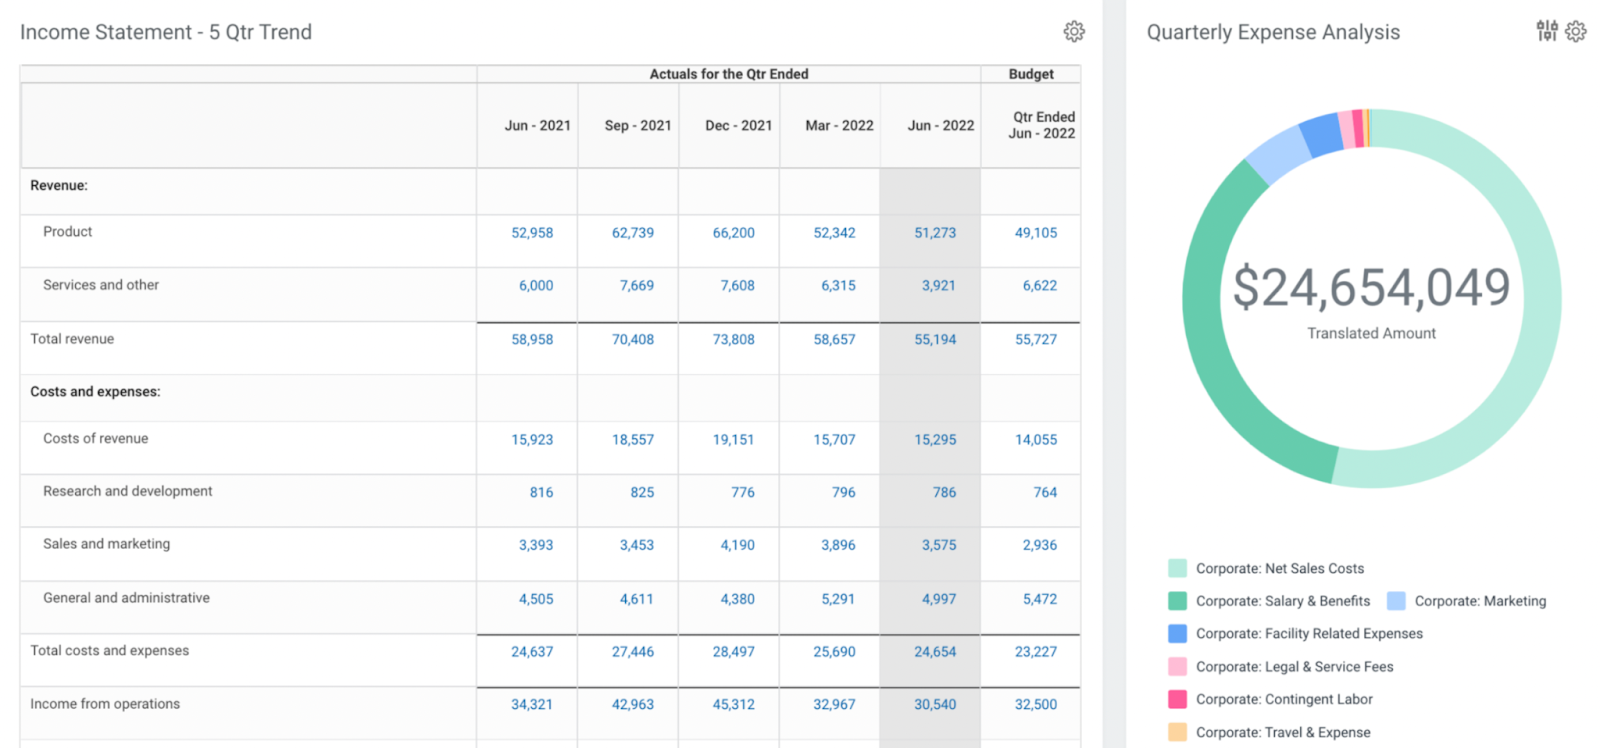Open Research and development budget 764
Screen dimensions: 1600x748
[1046, 493]
